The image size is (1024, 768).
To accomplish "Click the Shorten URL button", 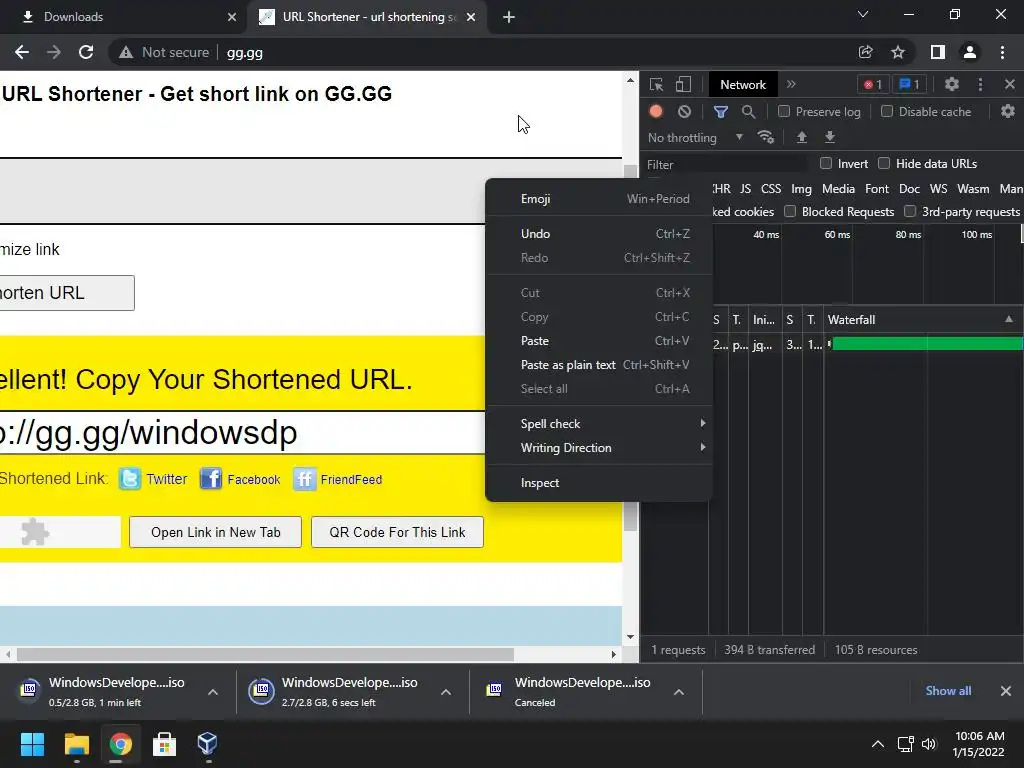I will (x=67, y=293).
